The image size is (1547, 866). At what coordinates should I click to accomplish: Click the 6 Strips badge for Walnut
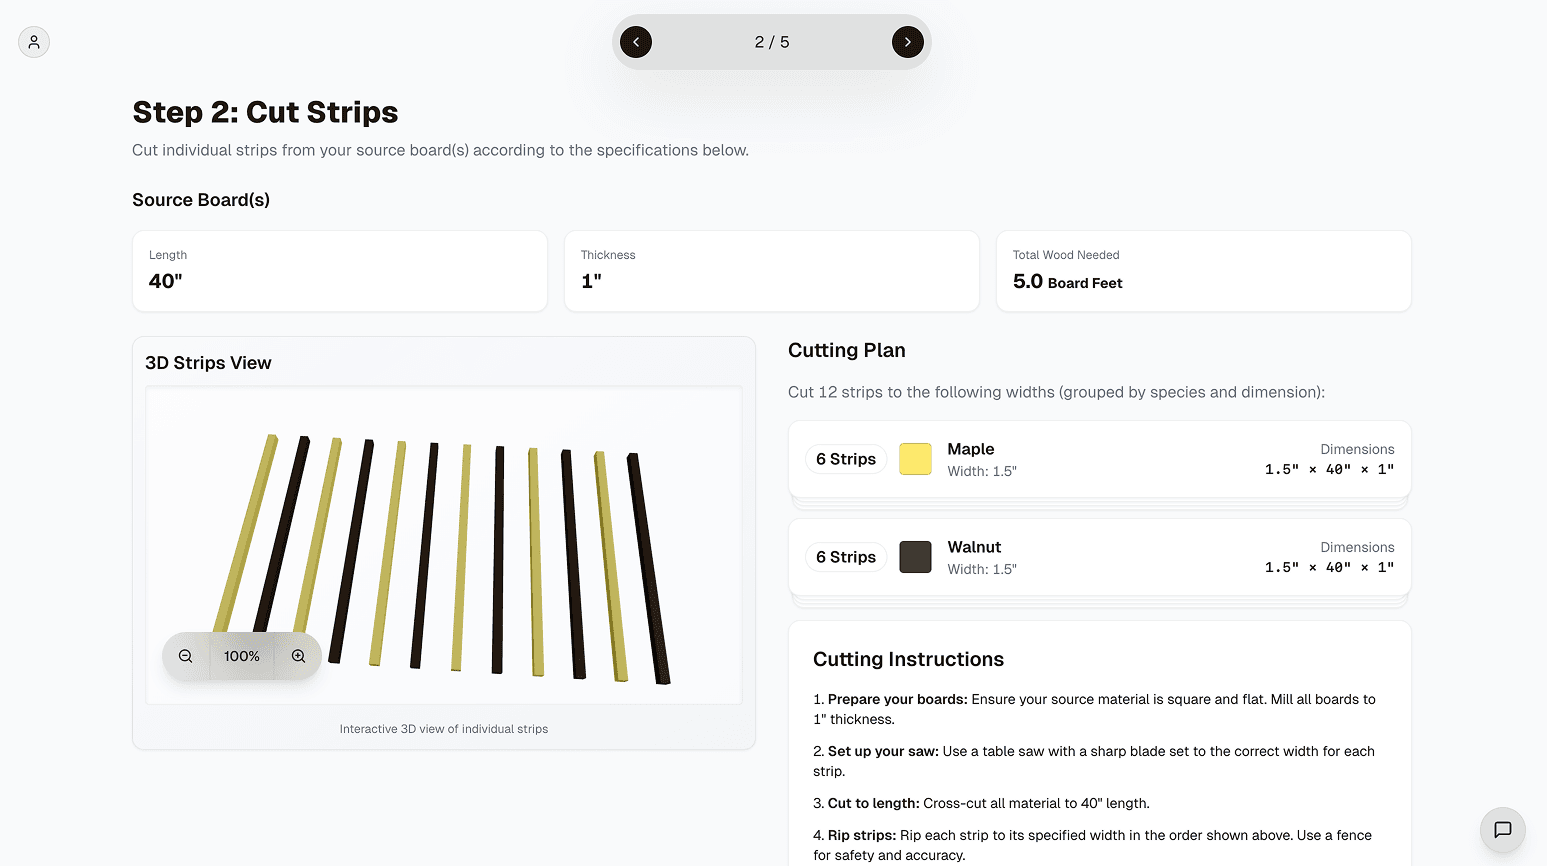pos(846,557)
